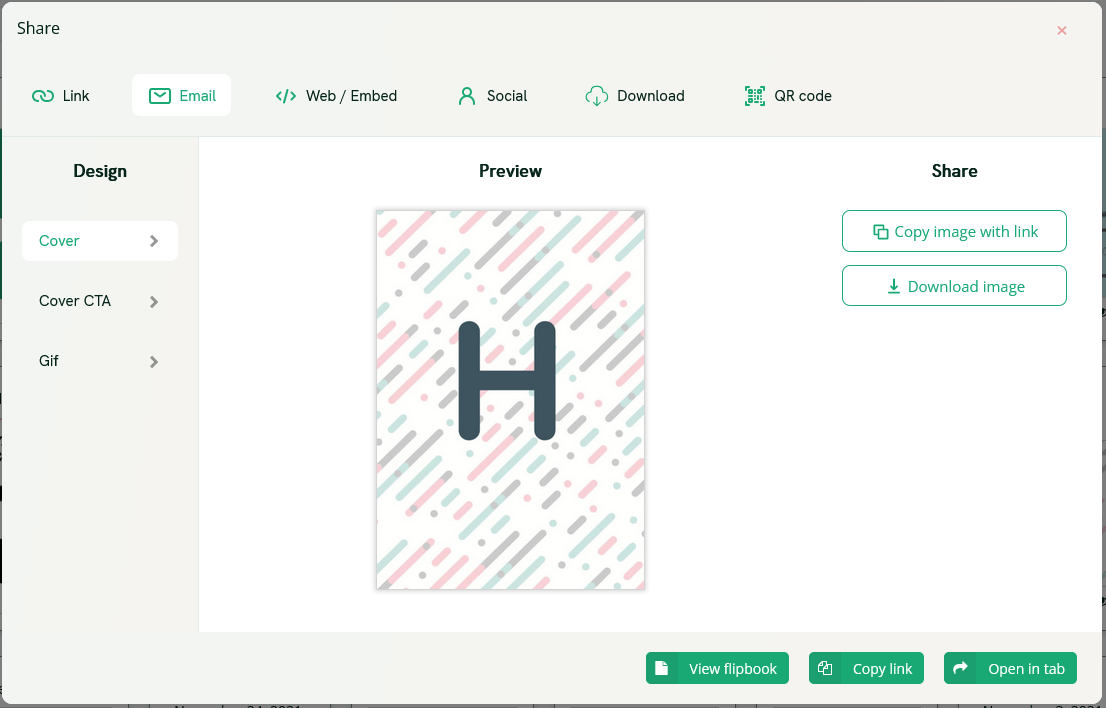Click the chain link icon in the tabs
Screen dimensions: 1106x708
tap(42, 96)
